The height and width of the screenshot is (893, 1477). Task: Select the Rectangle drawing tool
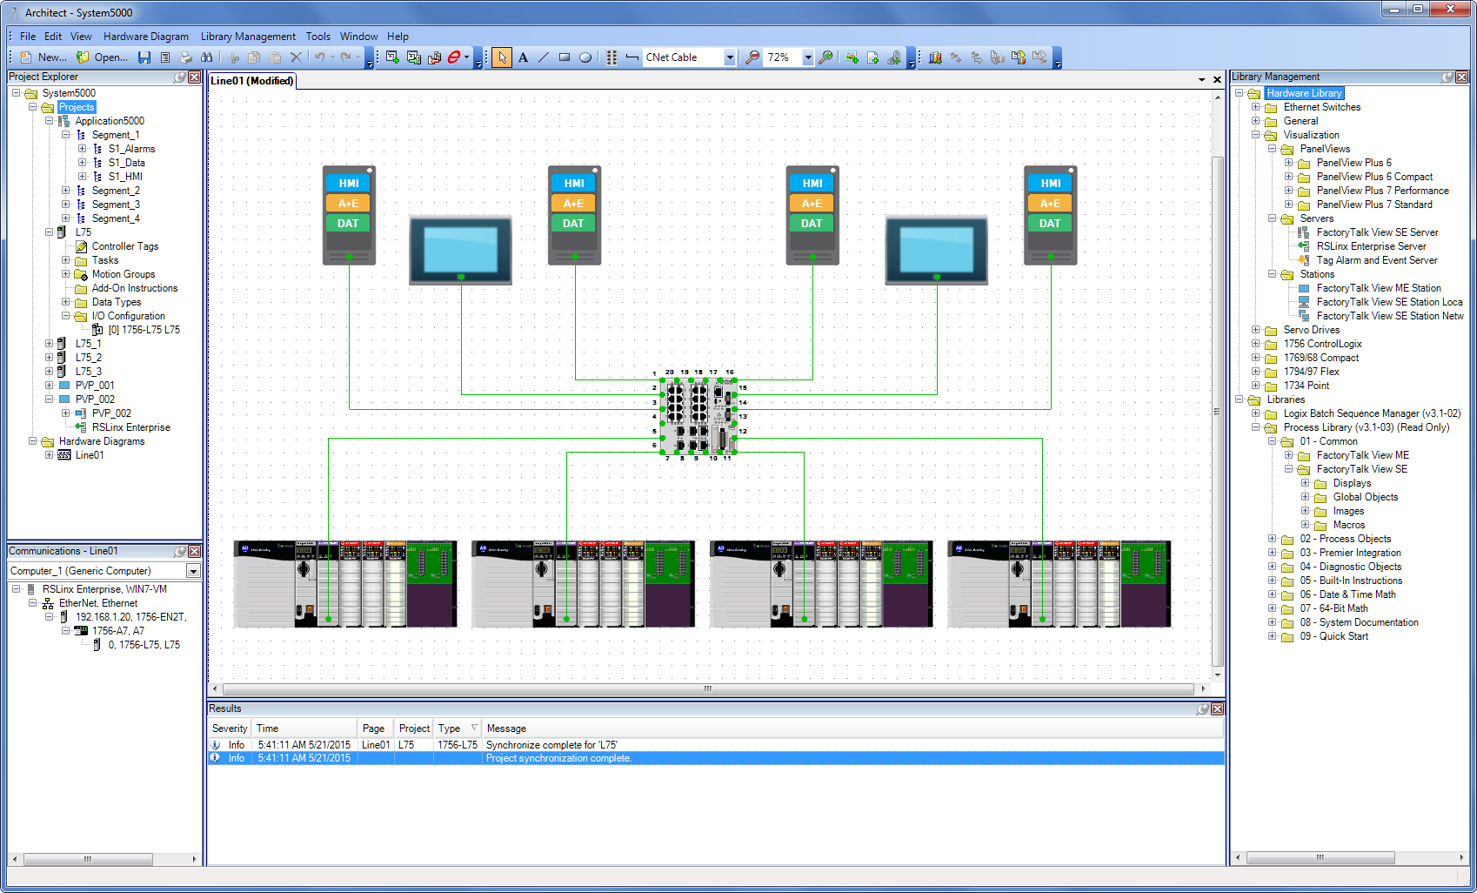tap(565, 58)
